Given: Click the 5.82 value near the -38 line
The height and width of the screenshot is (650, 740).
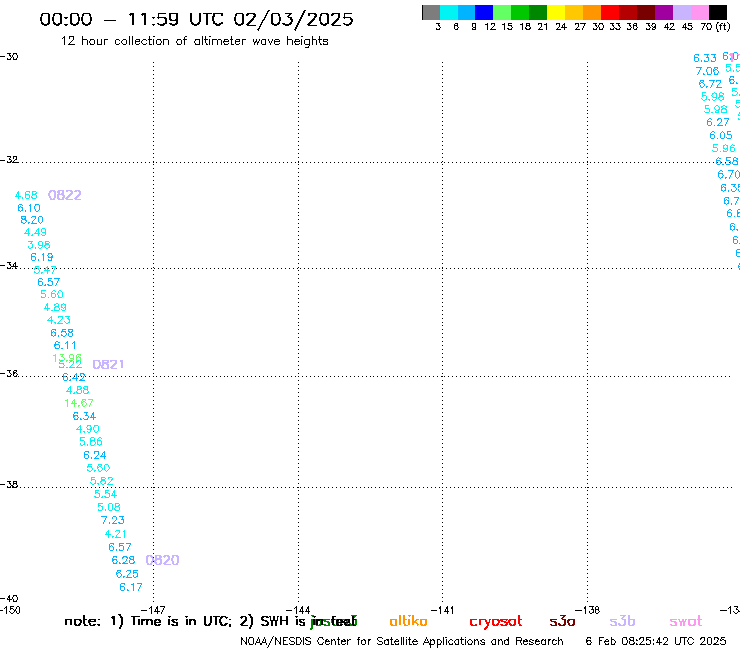Looking at the screenshot, I should point(102,481).
